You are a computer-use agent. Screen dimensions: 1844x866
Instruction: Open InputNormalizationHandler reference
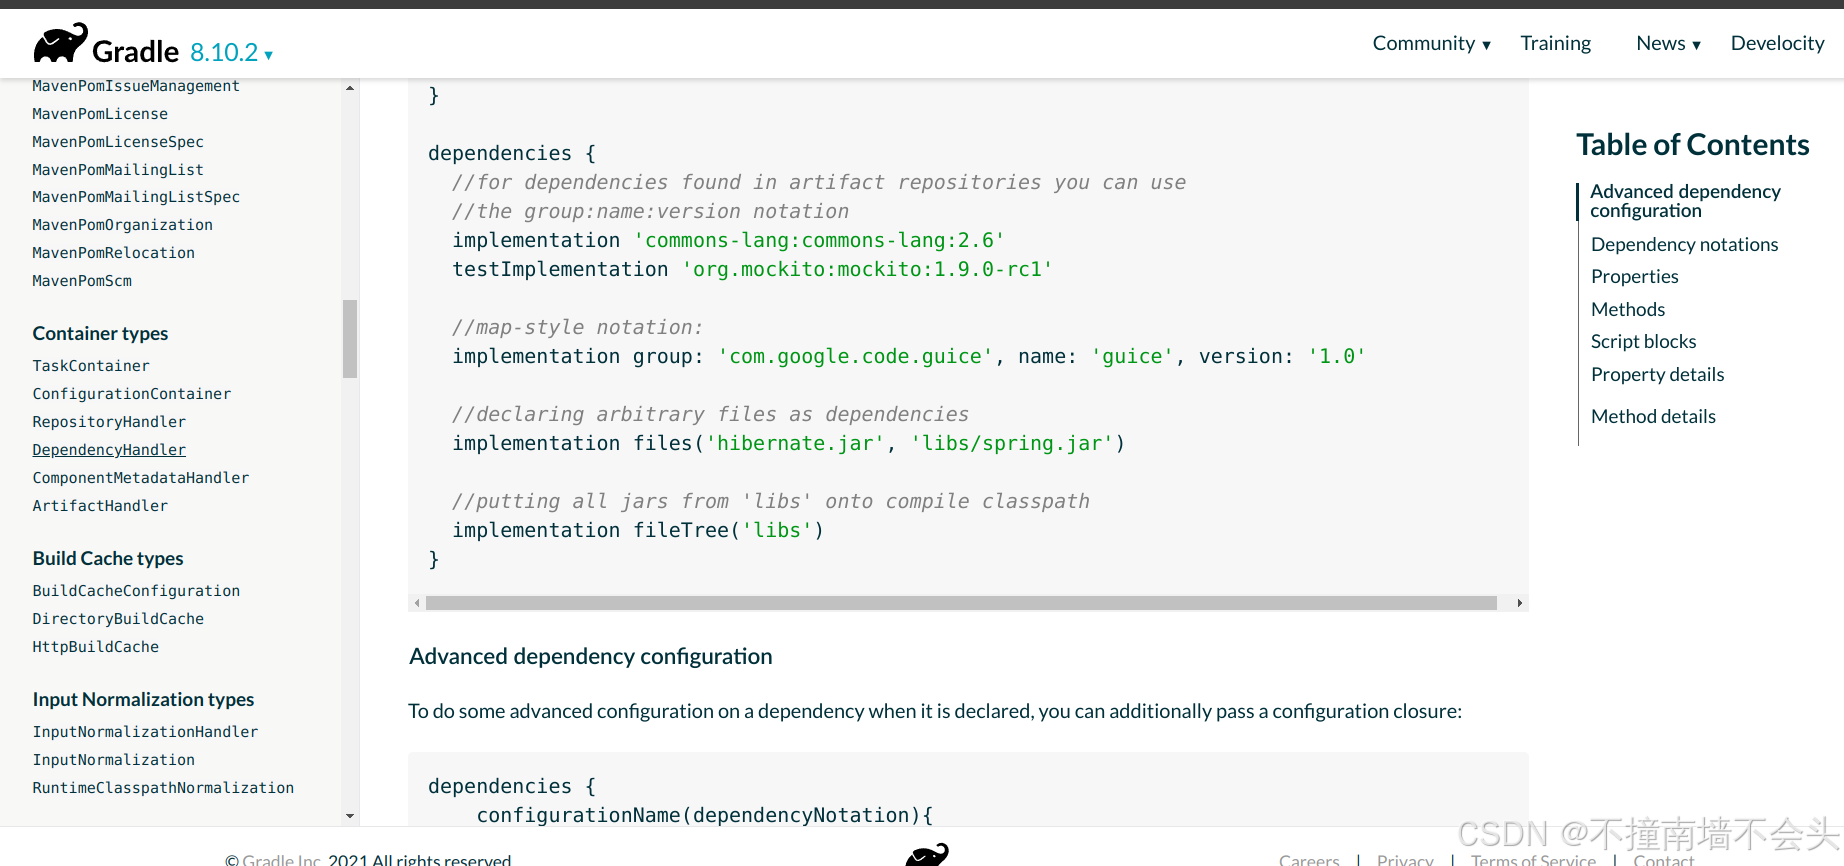click(145, 732)
